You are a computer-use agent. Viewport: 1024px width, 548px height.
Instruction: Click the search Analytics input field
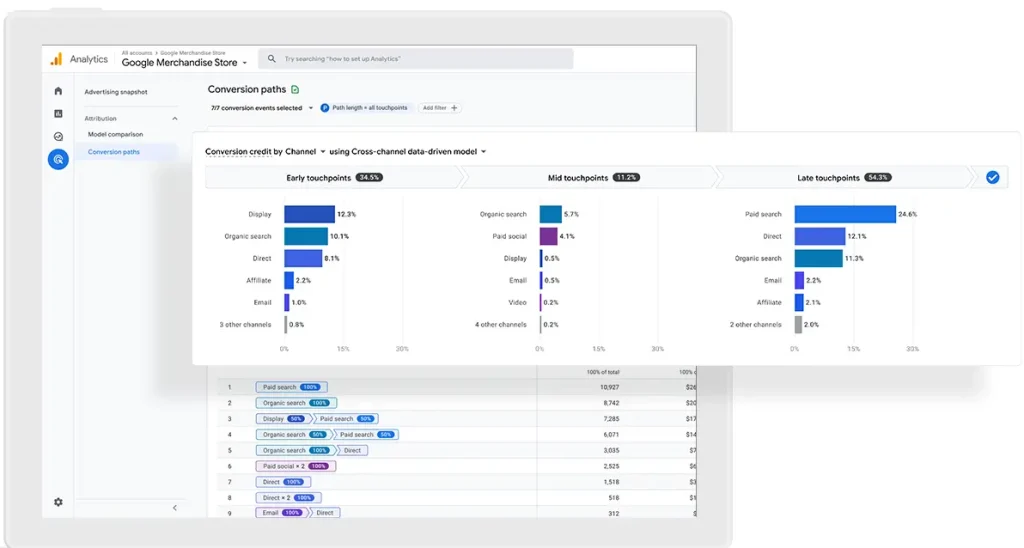tap(415, 59)
